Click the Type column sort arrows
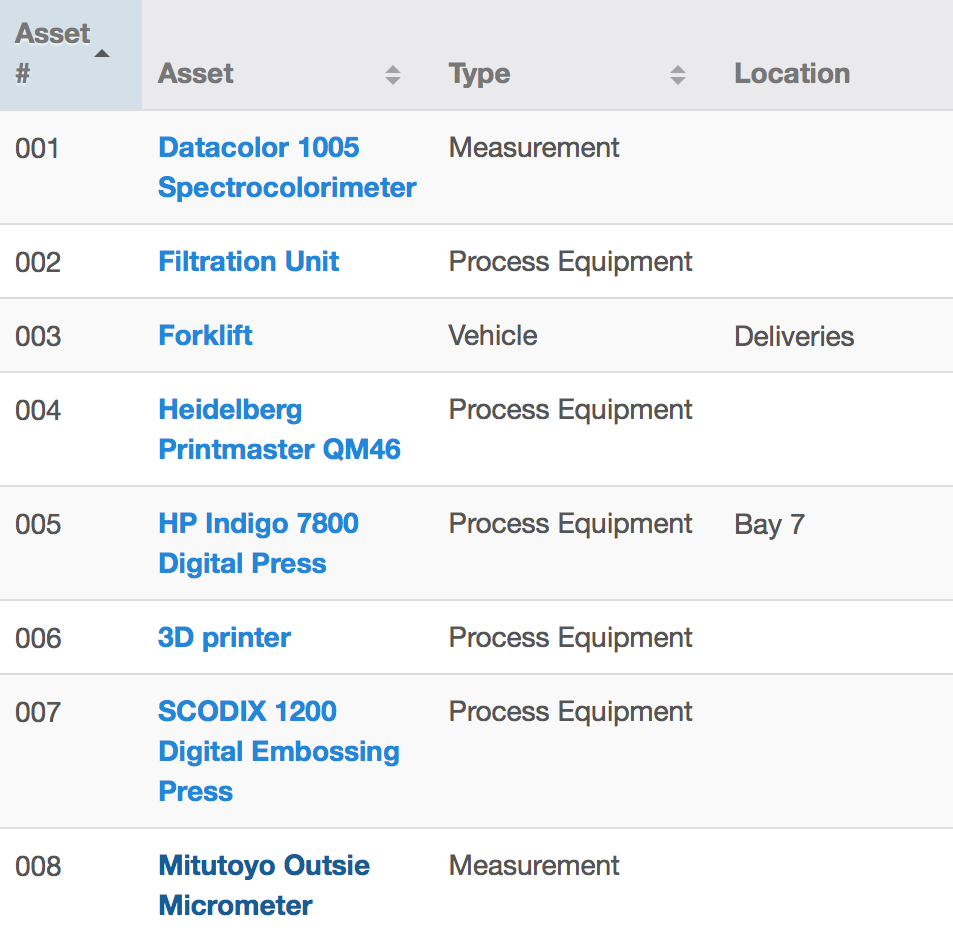This screenshot has width=953, height=937. tap(678, 75)
